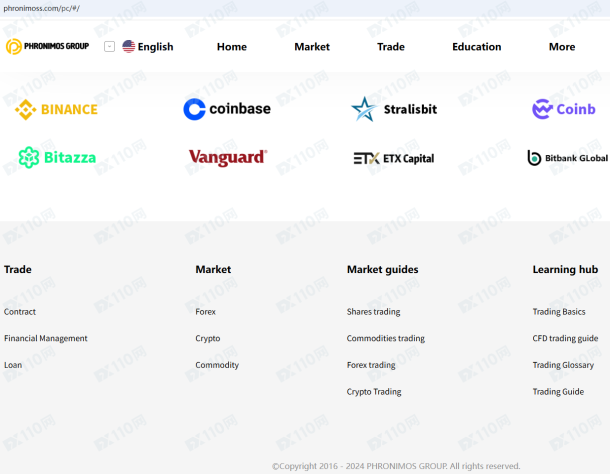This screenshot has width=610, height=474.
Task: Click the ETX Capital logo
Action: point(394,158)
